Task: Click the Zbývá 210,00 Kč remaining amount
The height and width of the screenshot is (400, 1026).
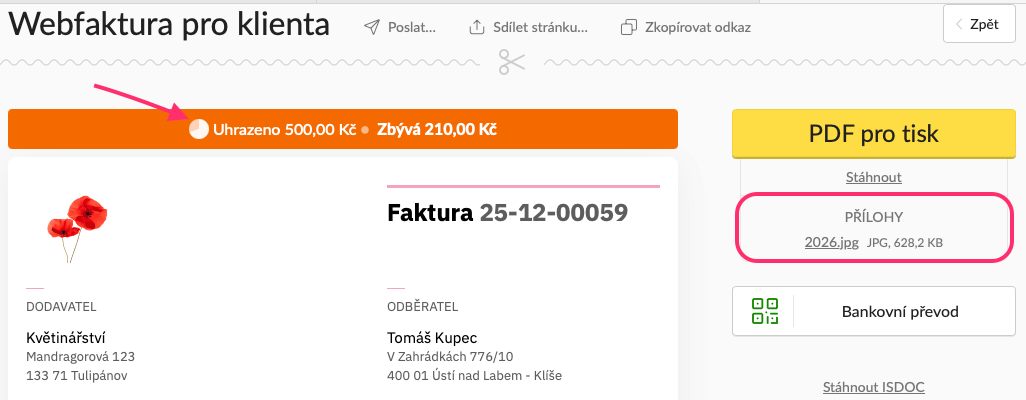Action: [436, 130]
